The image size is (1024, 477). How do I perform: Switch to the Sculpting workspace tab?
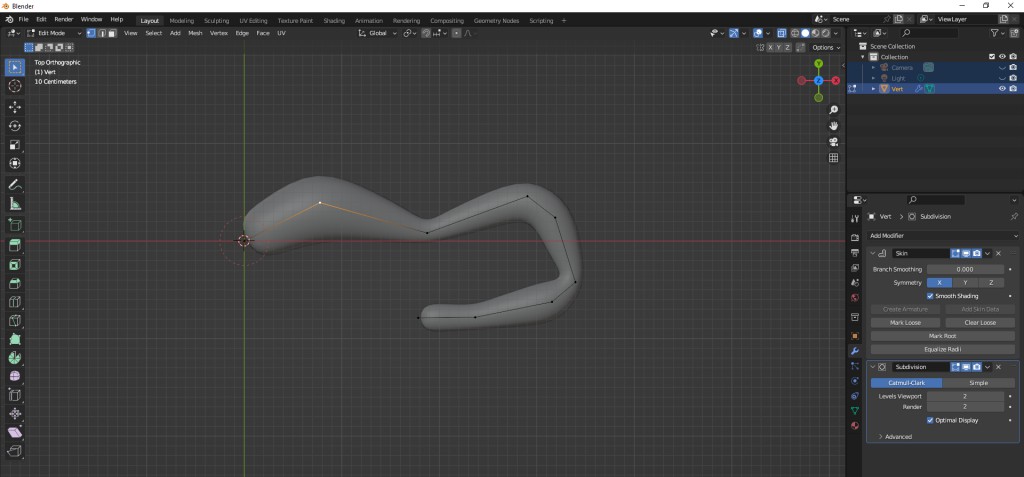(x=214, y=20)
